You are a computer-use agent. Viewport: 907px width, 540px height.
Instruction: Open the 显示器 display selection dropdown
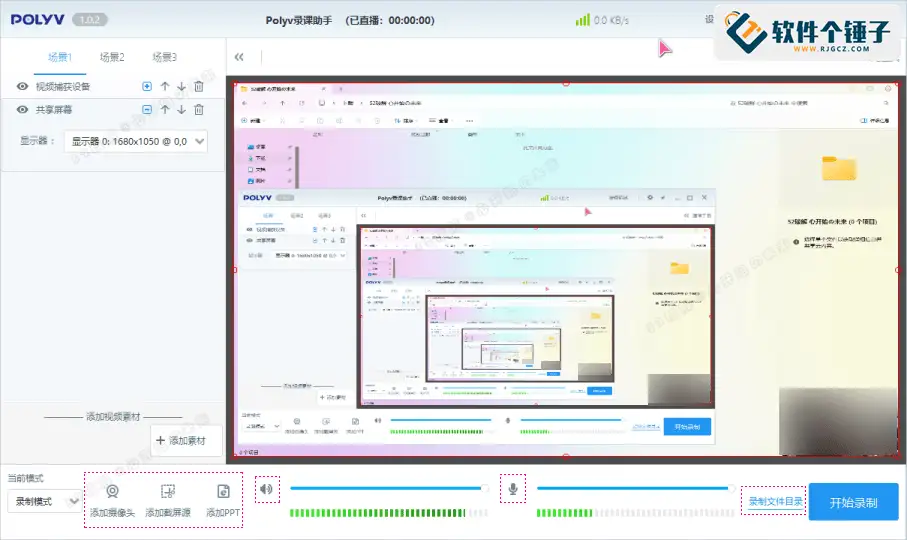[x=136, y=141]
